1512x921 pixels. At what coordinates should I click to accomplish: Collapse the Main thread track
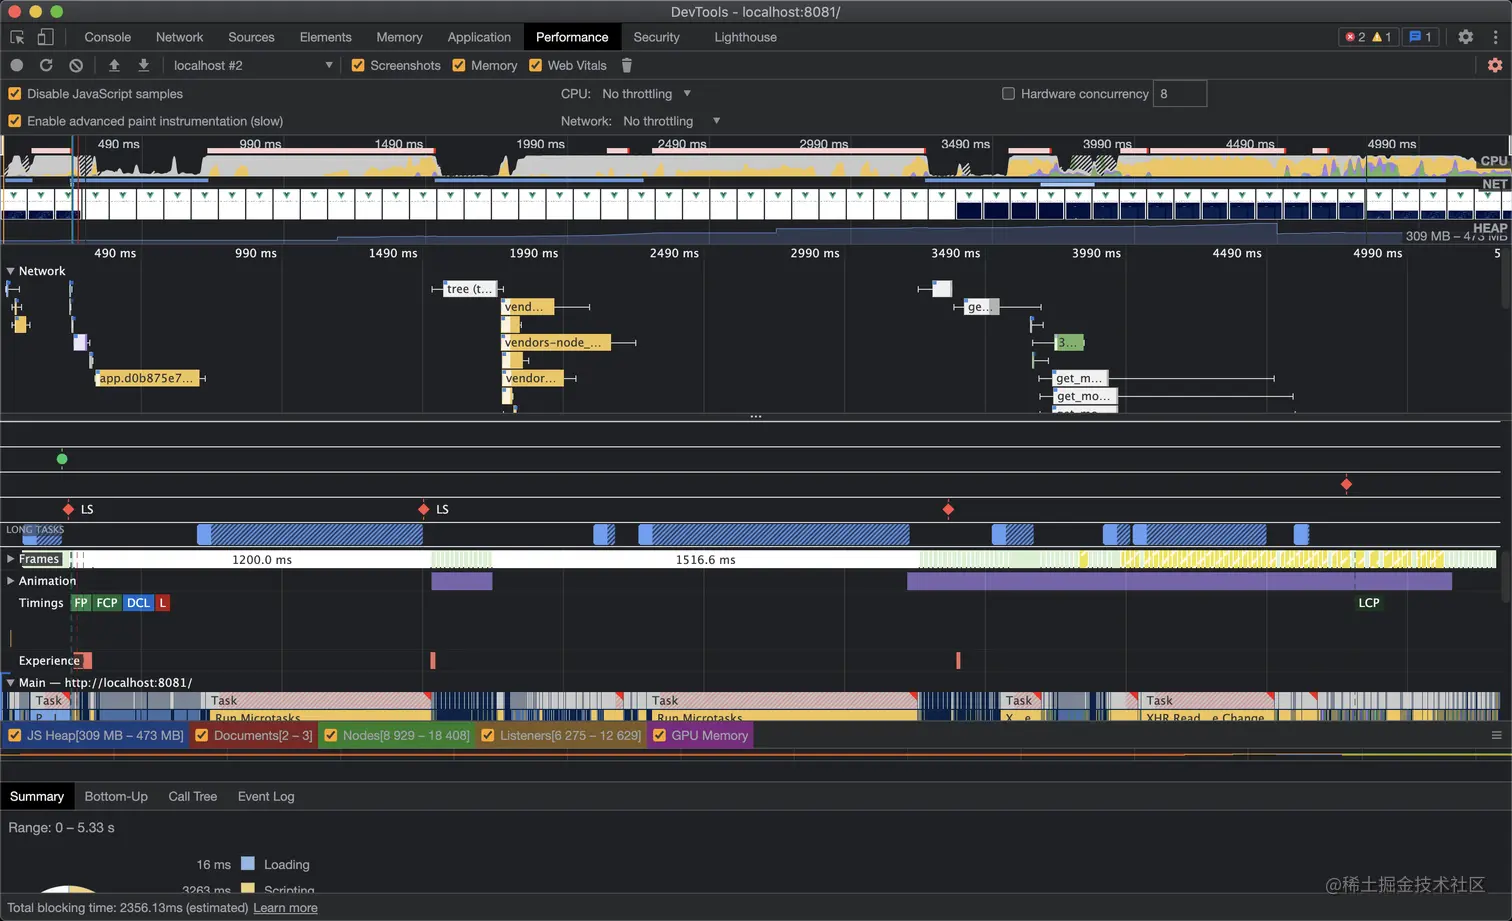[11, 683]
